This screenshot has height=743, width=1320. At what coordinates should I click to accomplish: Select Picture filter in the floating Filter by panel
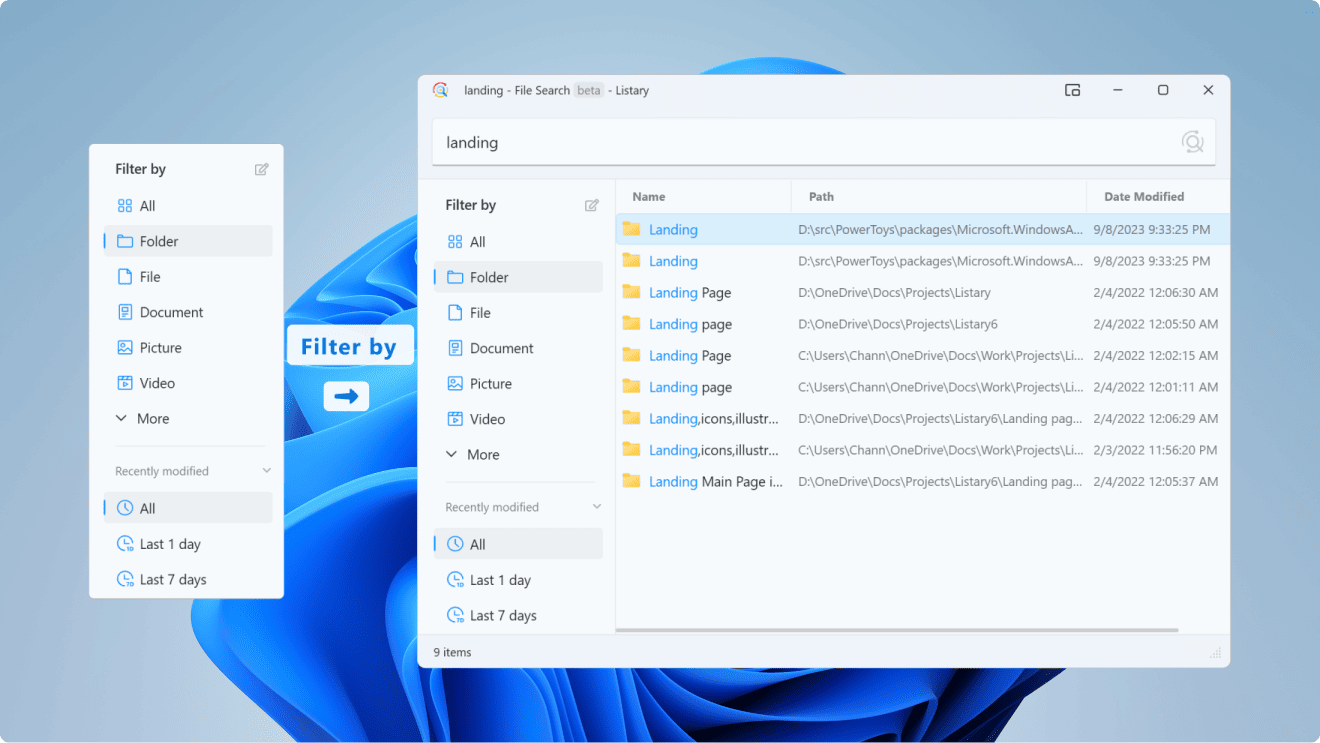(188, 348)
